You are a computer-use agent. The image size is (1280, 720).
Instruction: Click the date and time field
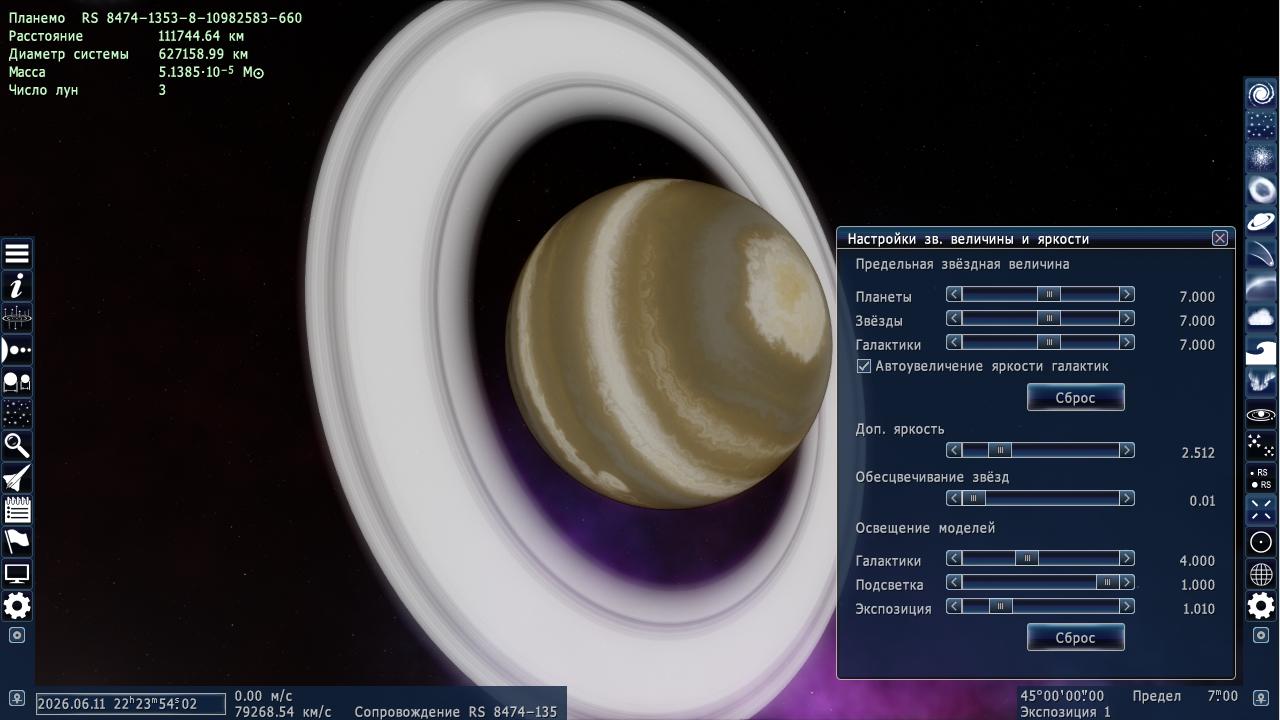pos(131,704)
